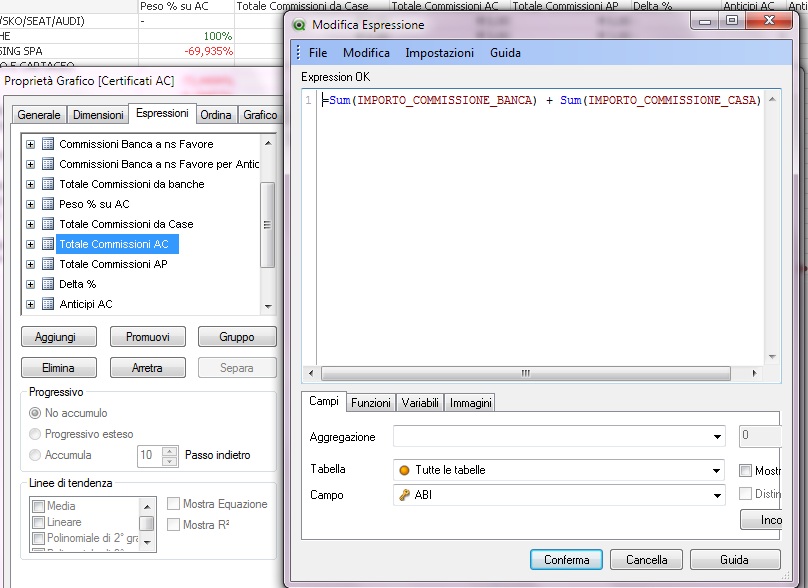
Task: Click table icon beside Delta % expression
Action: click(47, 284)
